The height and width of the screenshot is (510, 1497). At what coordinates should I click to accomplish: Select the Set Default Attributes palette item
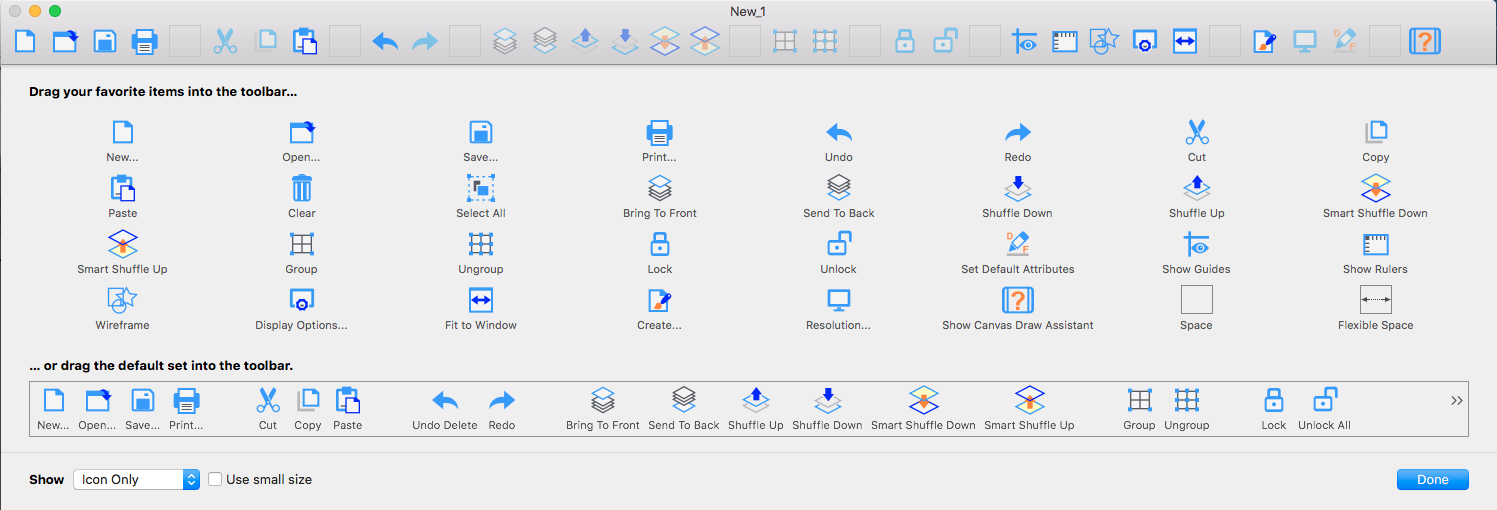pyautogui.click(x=1018, y=253)
